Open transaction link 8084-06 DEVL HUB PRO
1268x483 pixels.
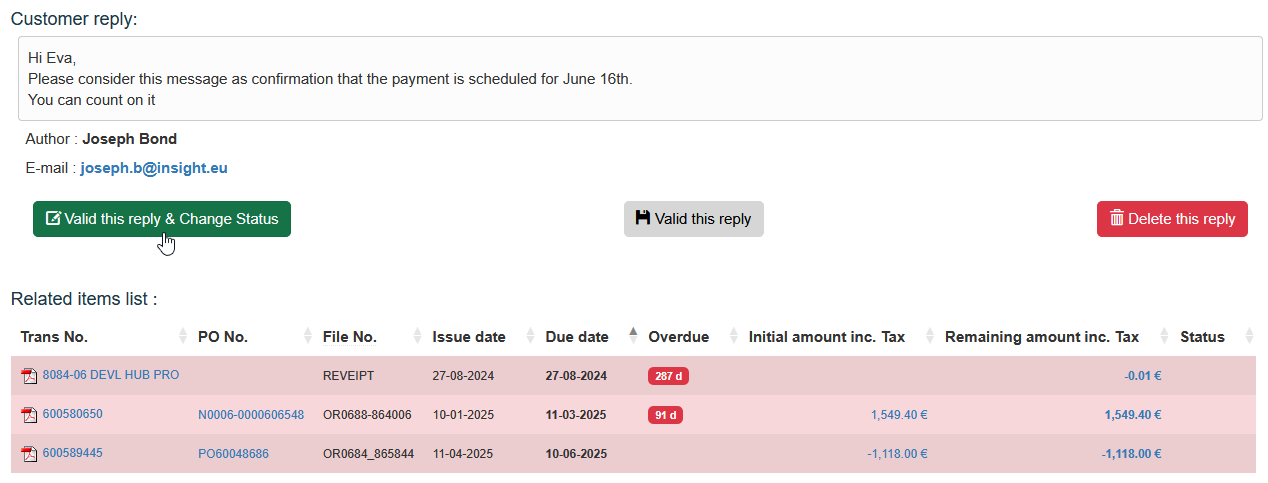click(111, 375)
